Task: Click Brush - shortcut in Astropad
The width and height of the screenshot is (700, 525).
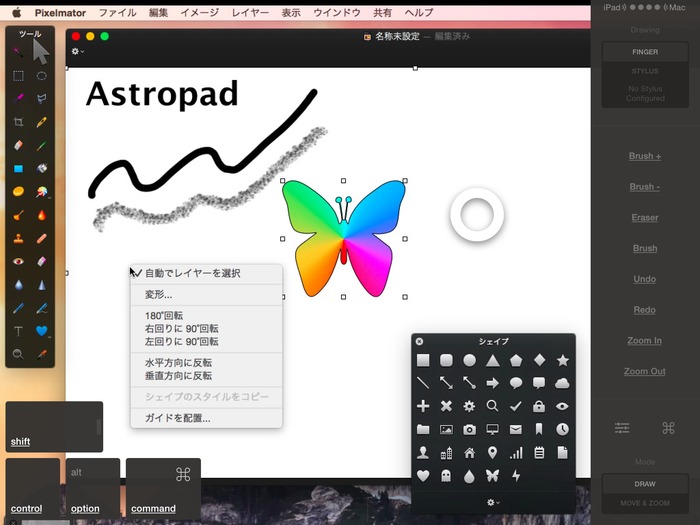Action: pyautogui.click(x=645, y=187)
